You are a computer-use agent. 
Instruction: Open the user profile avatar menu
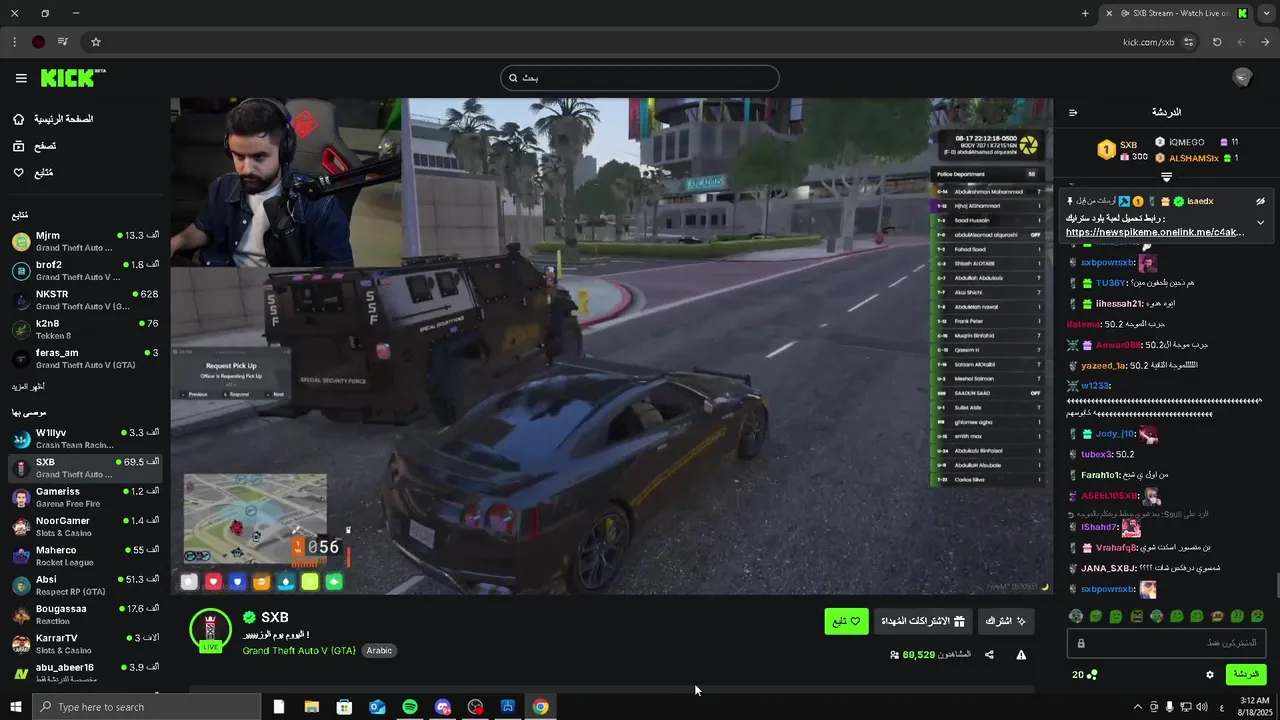pos(1242,78)
